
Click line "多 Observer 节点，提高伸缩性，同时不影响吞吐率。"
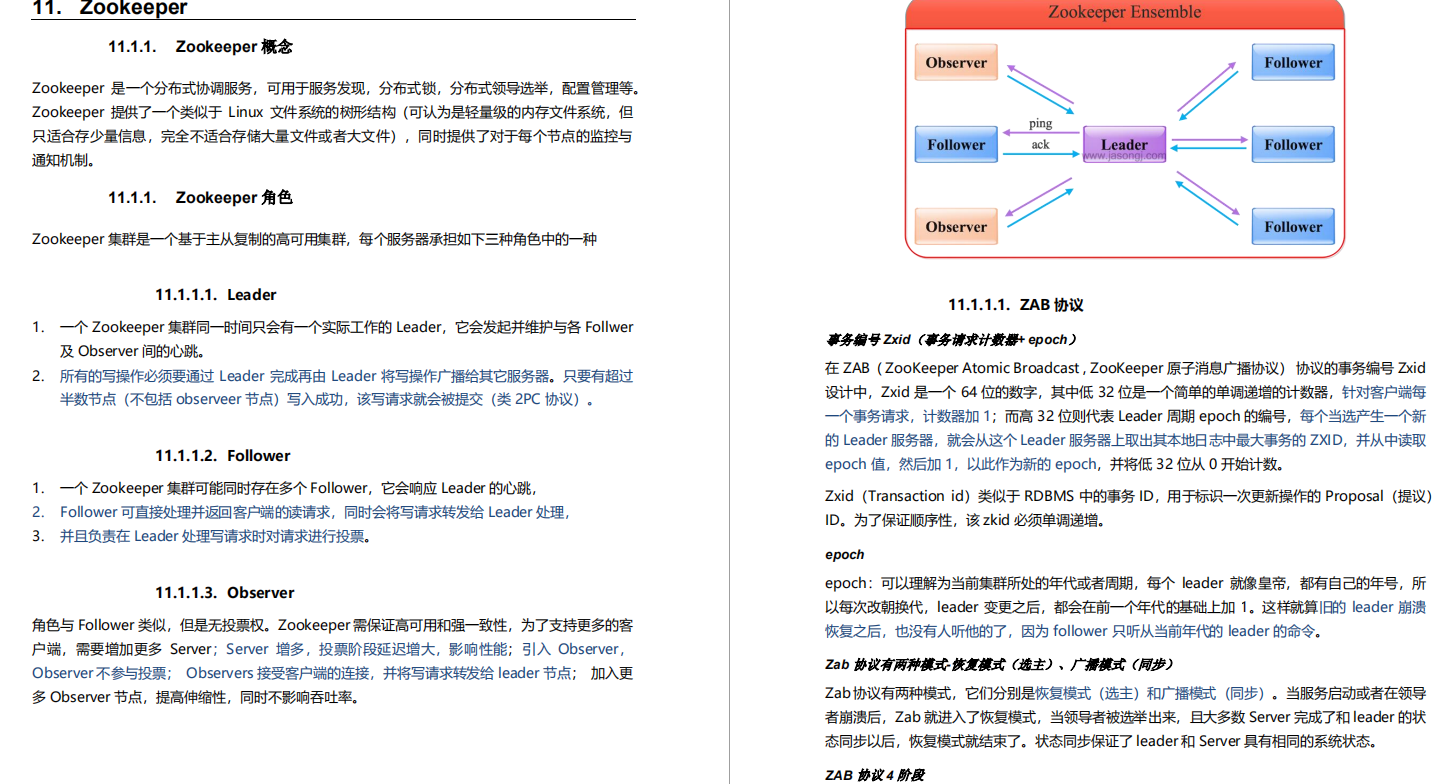click(x=196, y=697)
